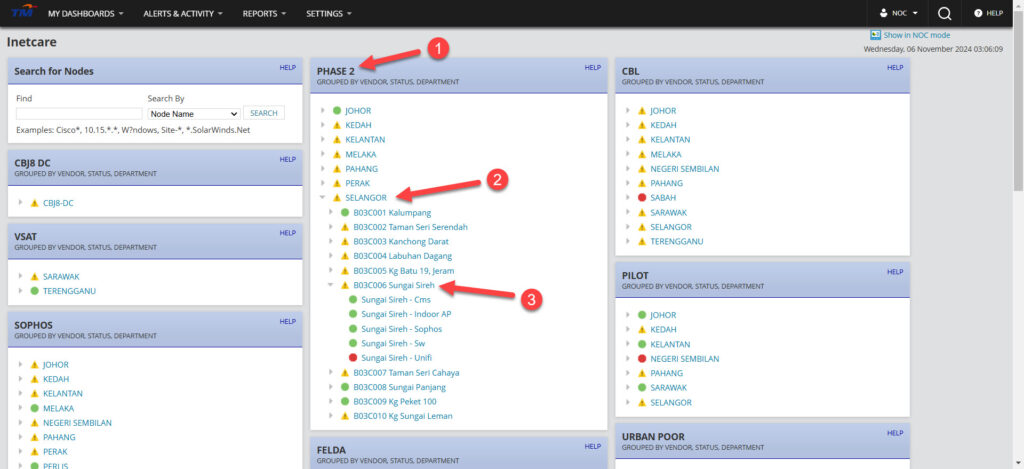Click the magnifier search icon in top bar
The height and width of the screenshot is (469, 1024).
pyautogui.click(x=944, y=14)
